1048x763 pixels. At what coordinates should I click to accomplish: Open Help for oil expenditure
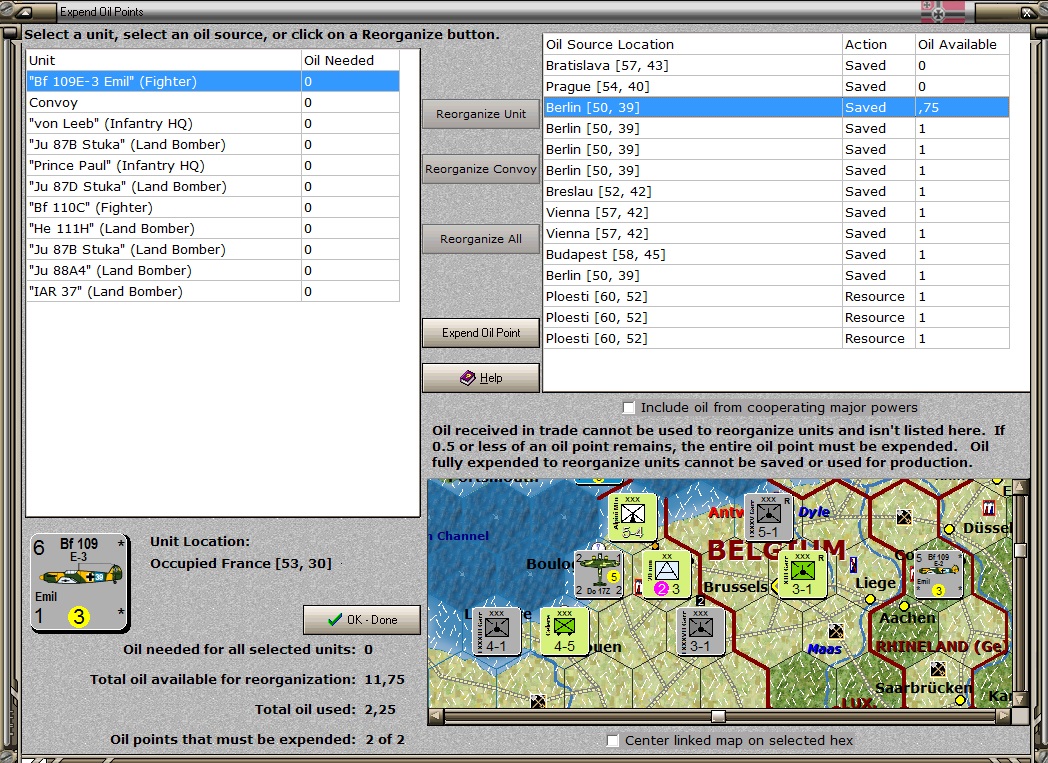coord(481,378)
